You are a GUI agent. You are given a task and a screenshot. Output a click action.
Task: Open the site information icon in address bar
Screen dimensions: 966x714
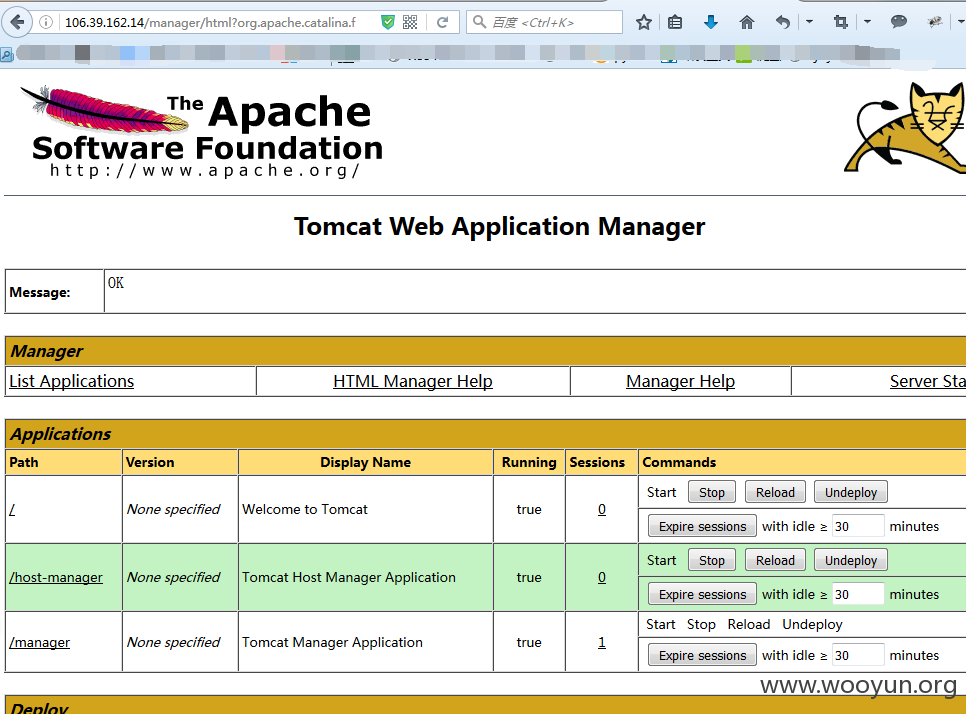[x=46, y=23]
